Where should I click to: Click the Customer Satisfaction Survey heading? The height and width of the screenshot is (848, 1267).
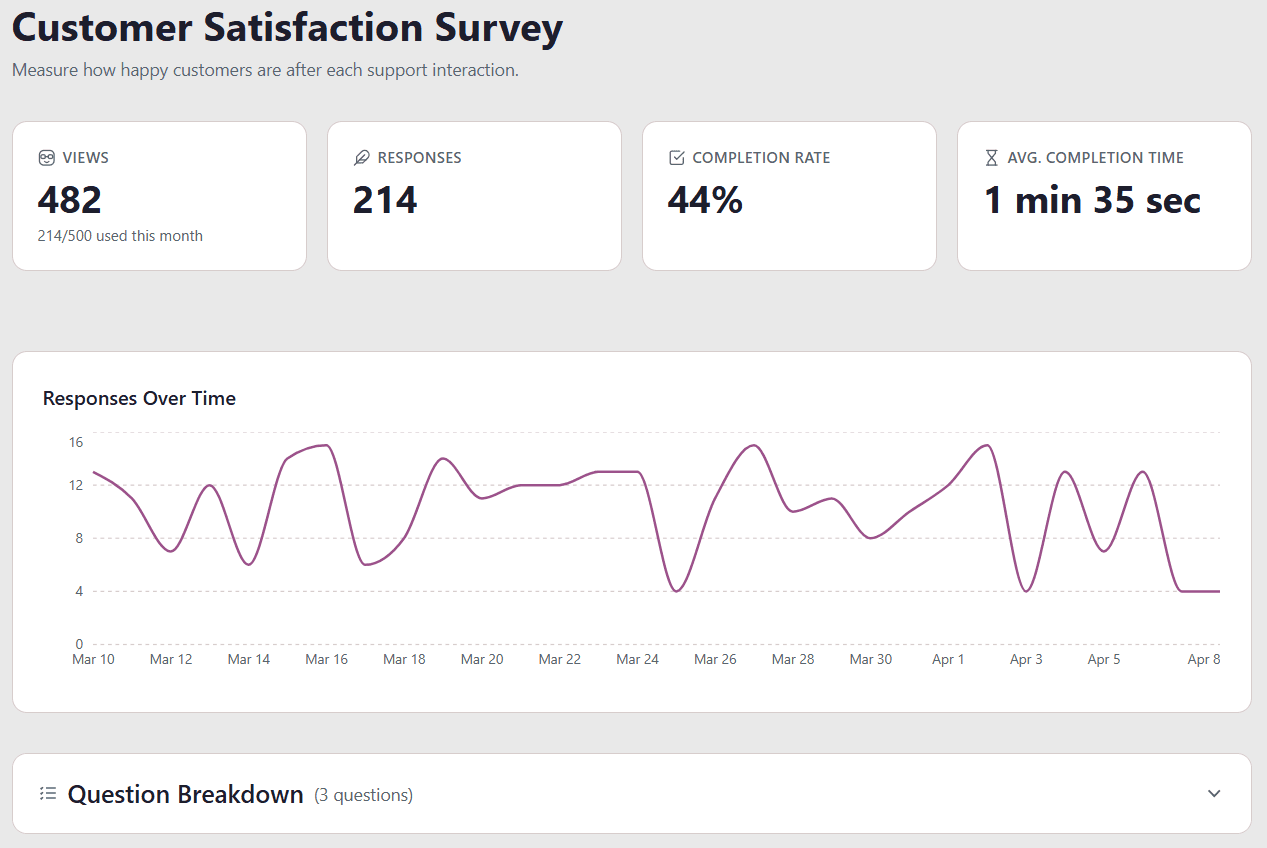[287, 28]
